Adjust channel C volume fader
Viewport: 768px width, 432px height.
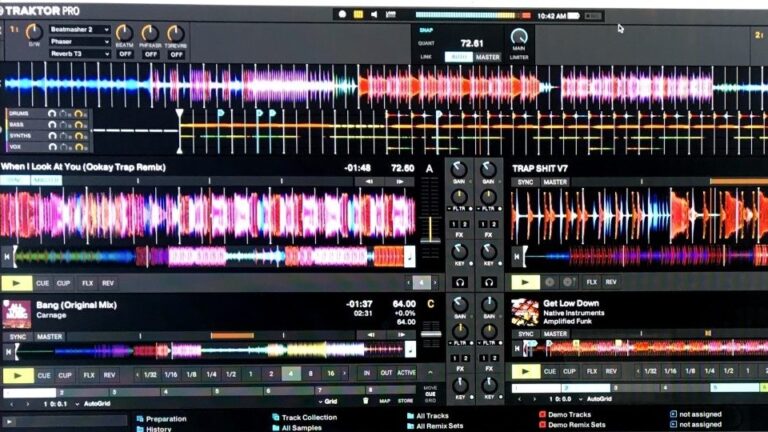tap(431, 334)
